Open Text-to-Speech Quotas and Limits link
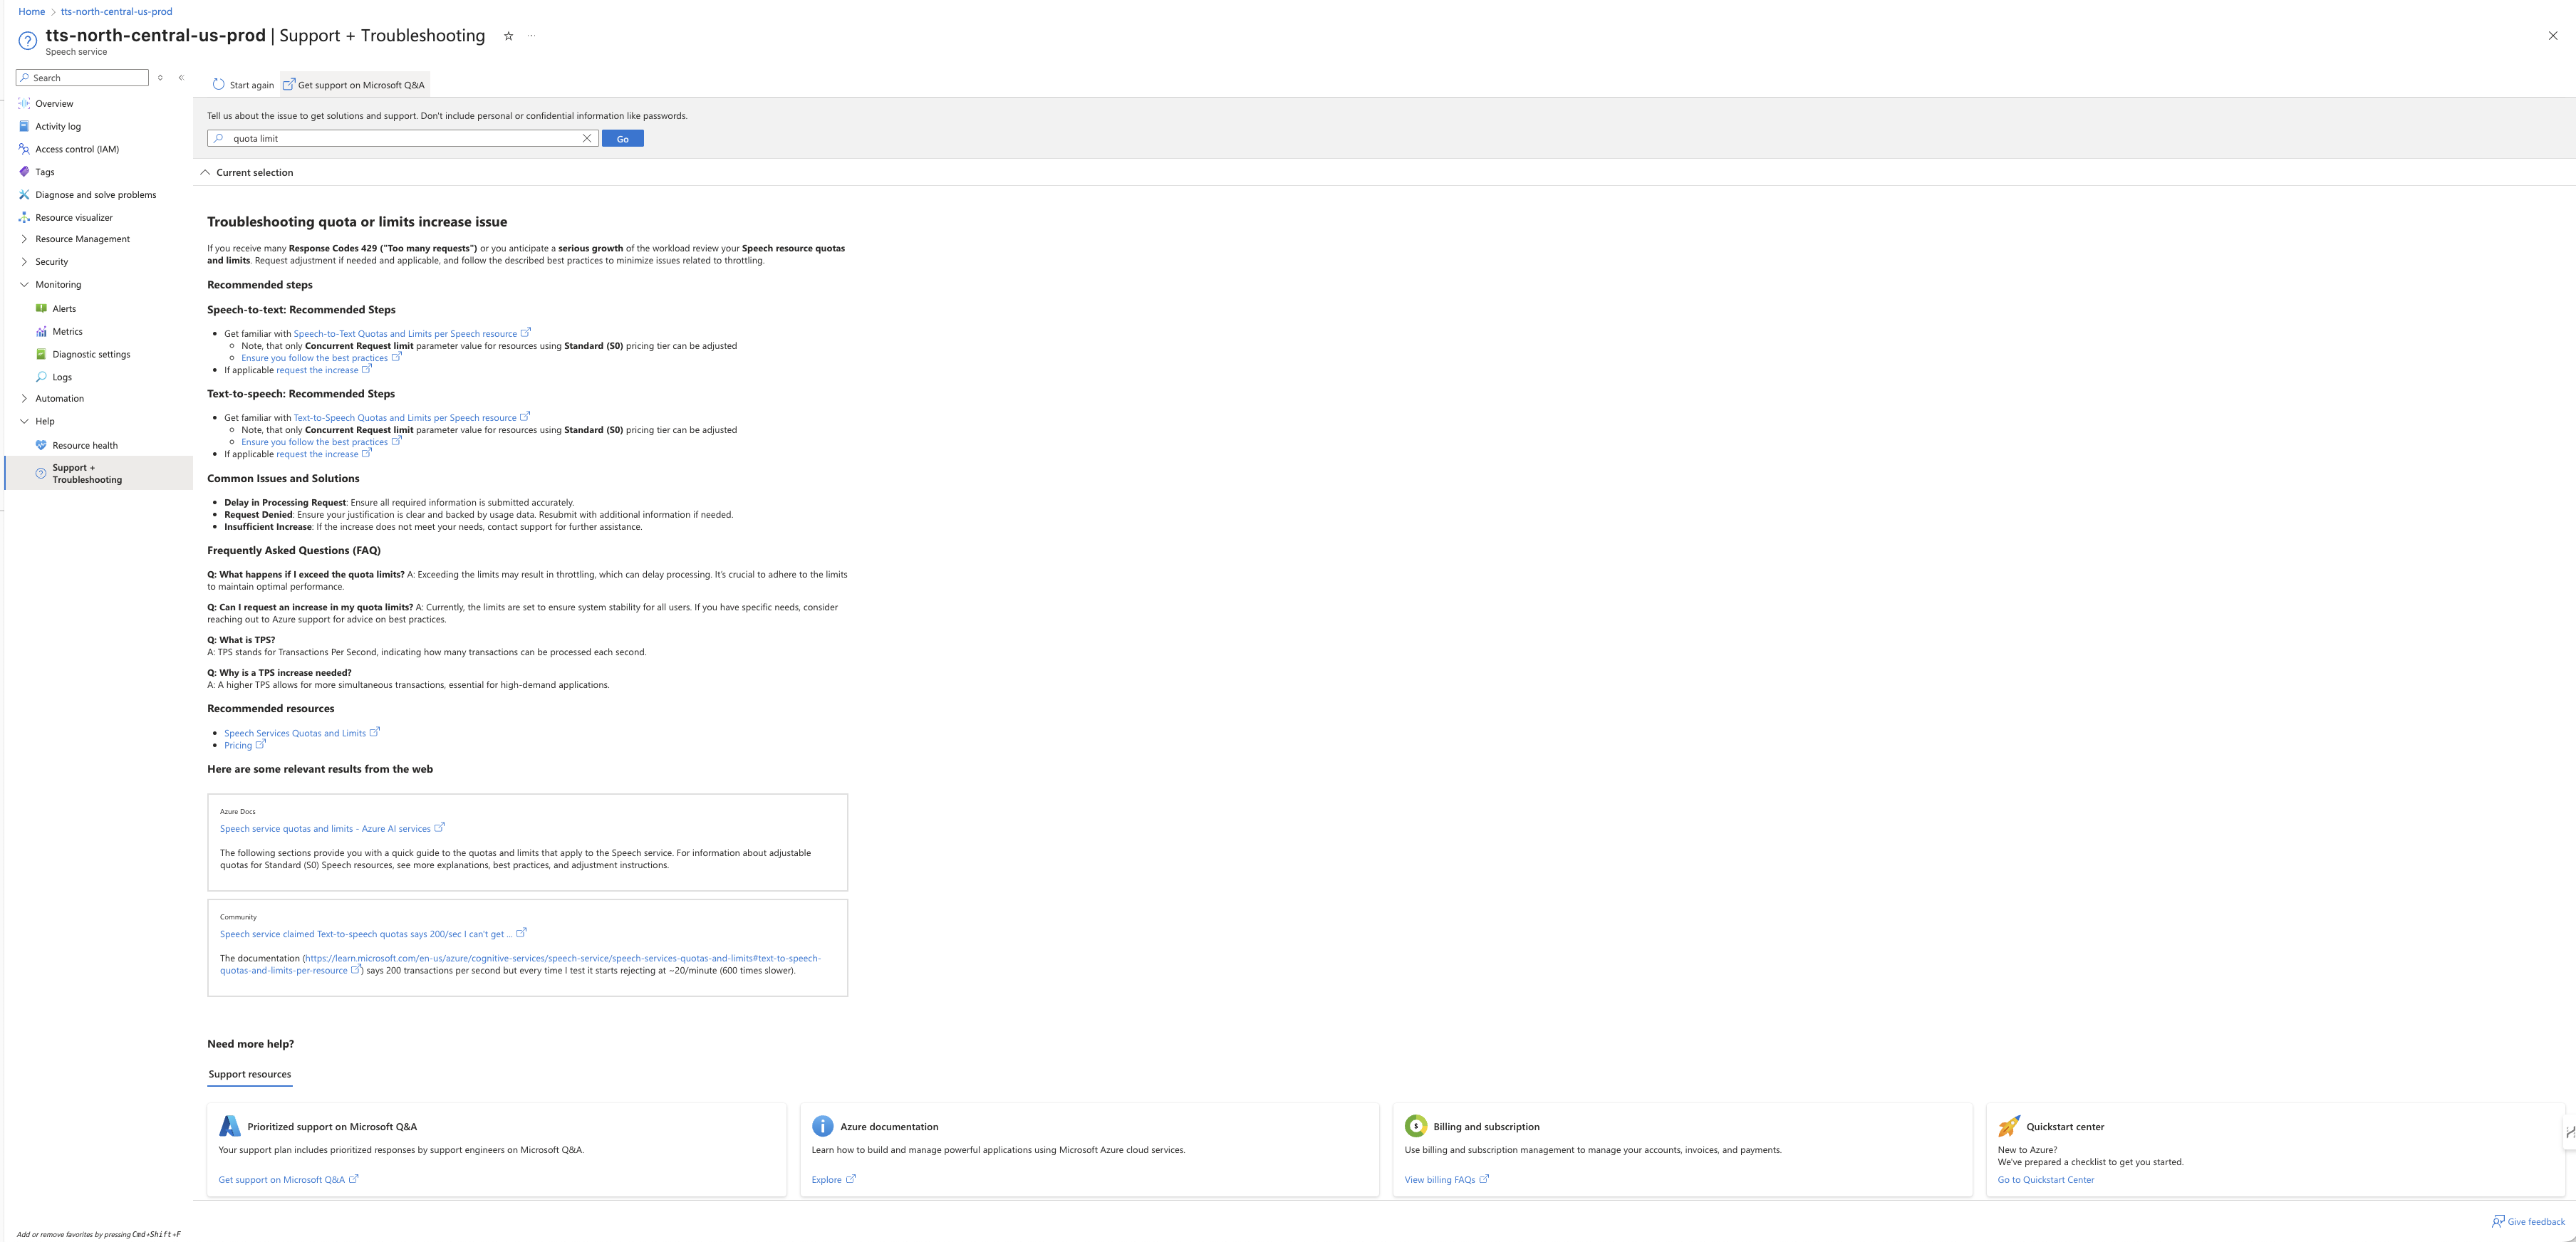The image size is (2576, 1242). pyautogui.click(x=405, y=418)
